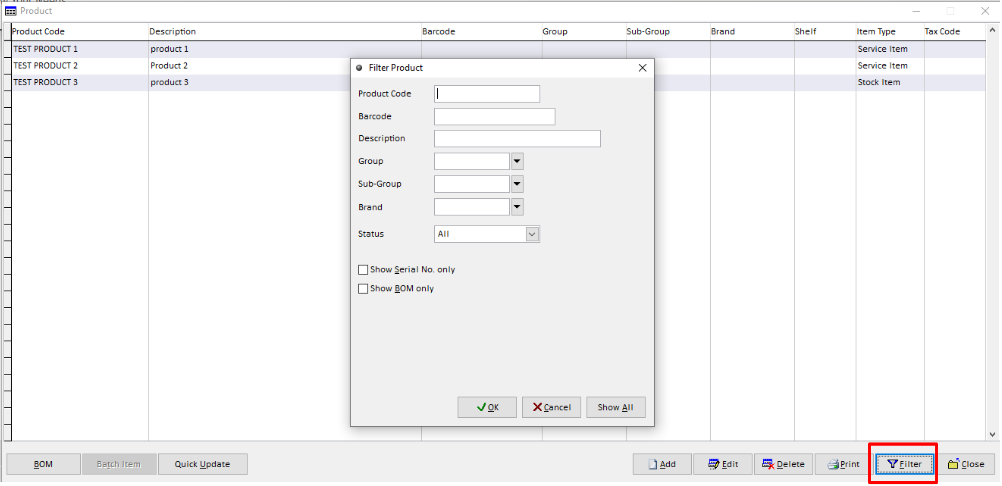
Task: Expand the Sub-Group dropdown arrow
Action: point(518,184)
